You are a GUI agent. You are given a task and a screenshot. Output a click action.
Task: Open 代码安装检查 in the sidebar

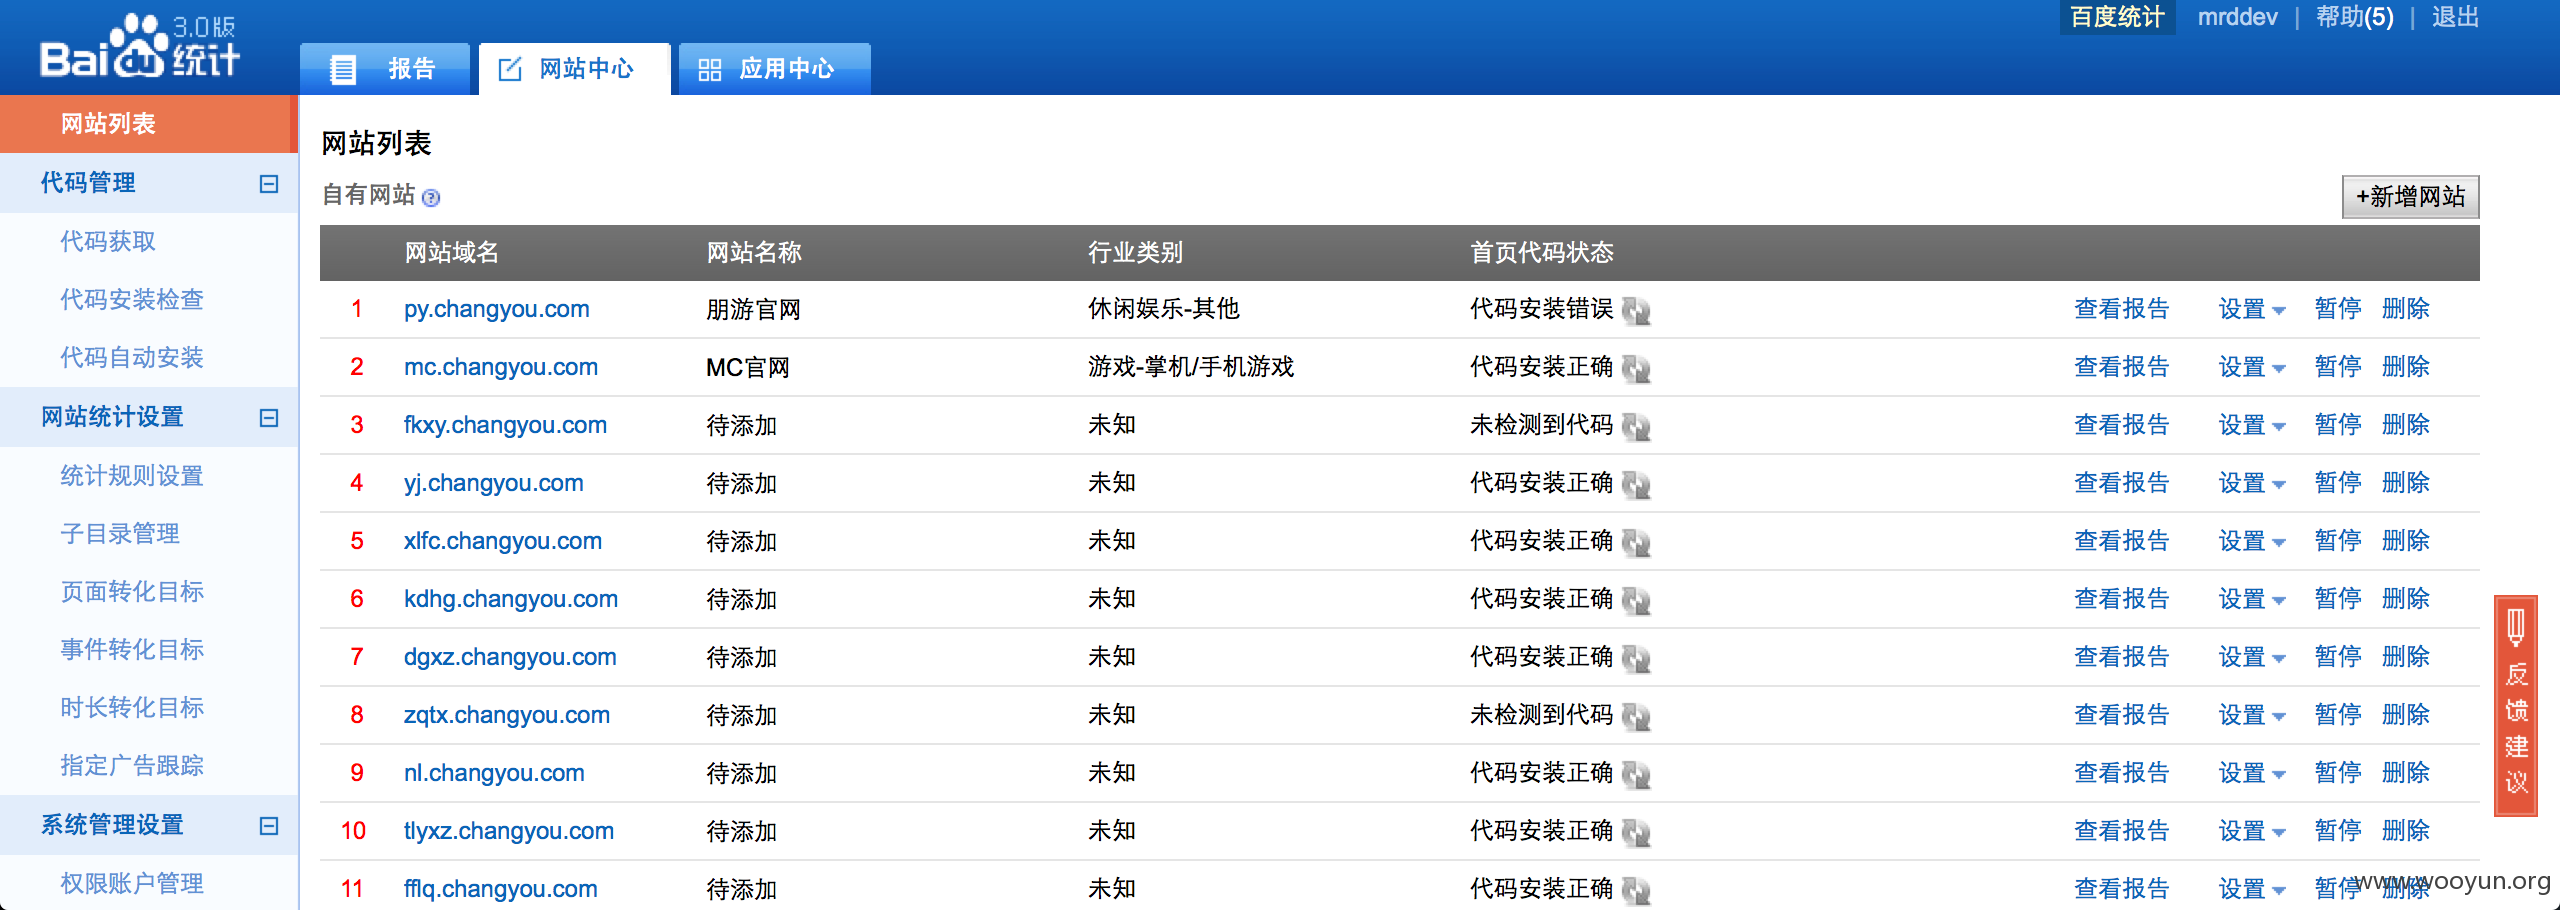132,300
